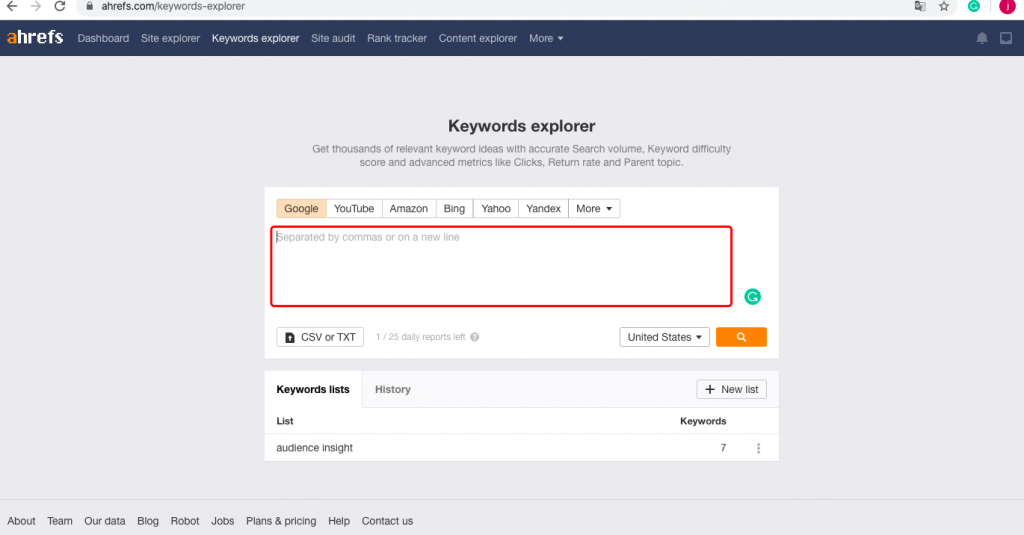Run keyword search with orange magnifier button
The width and height of the screenshot is (1024, 535).
click(741, 337)
